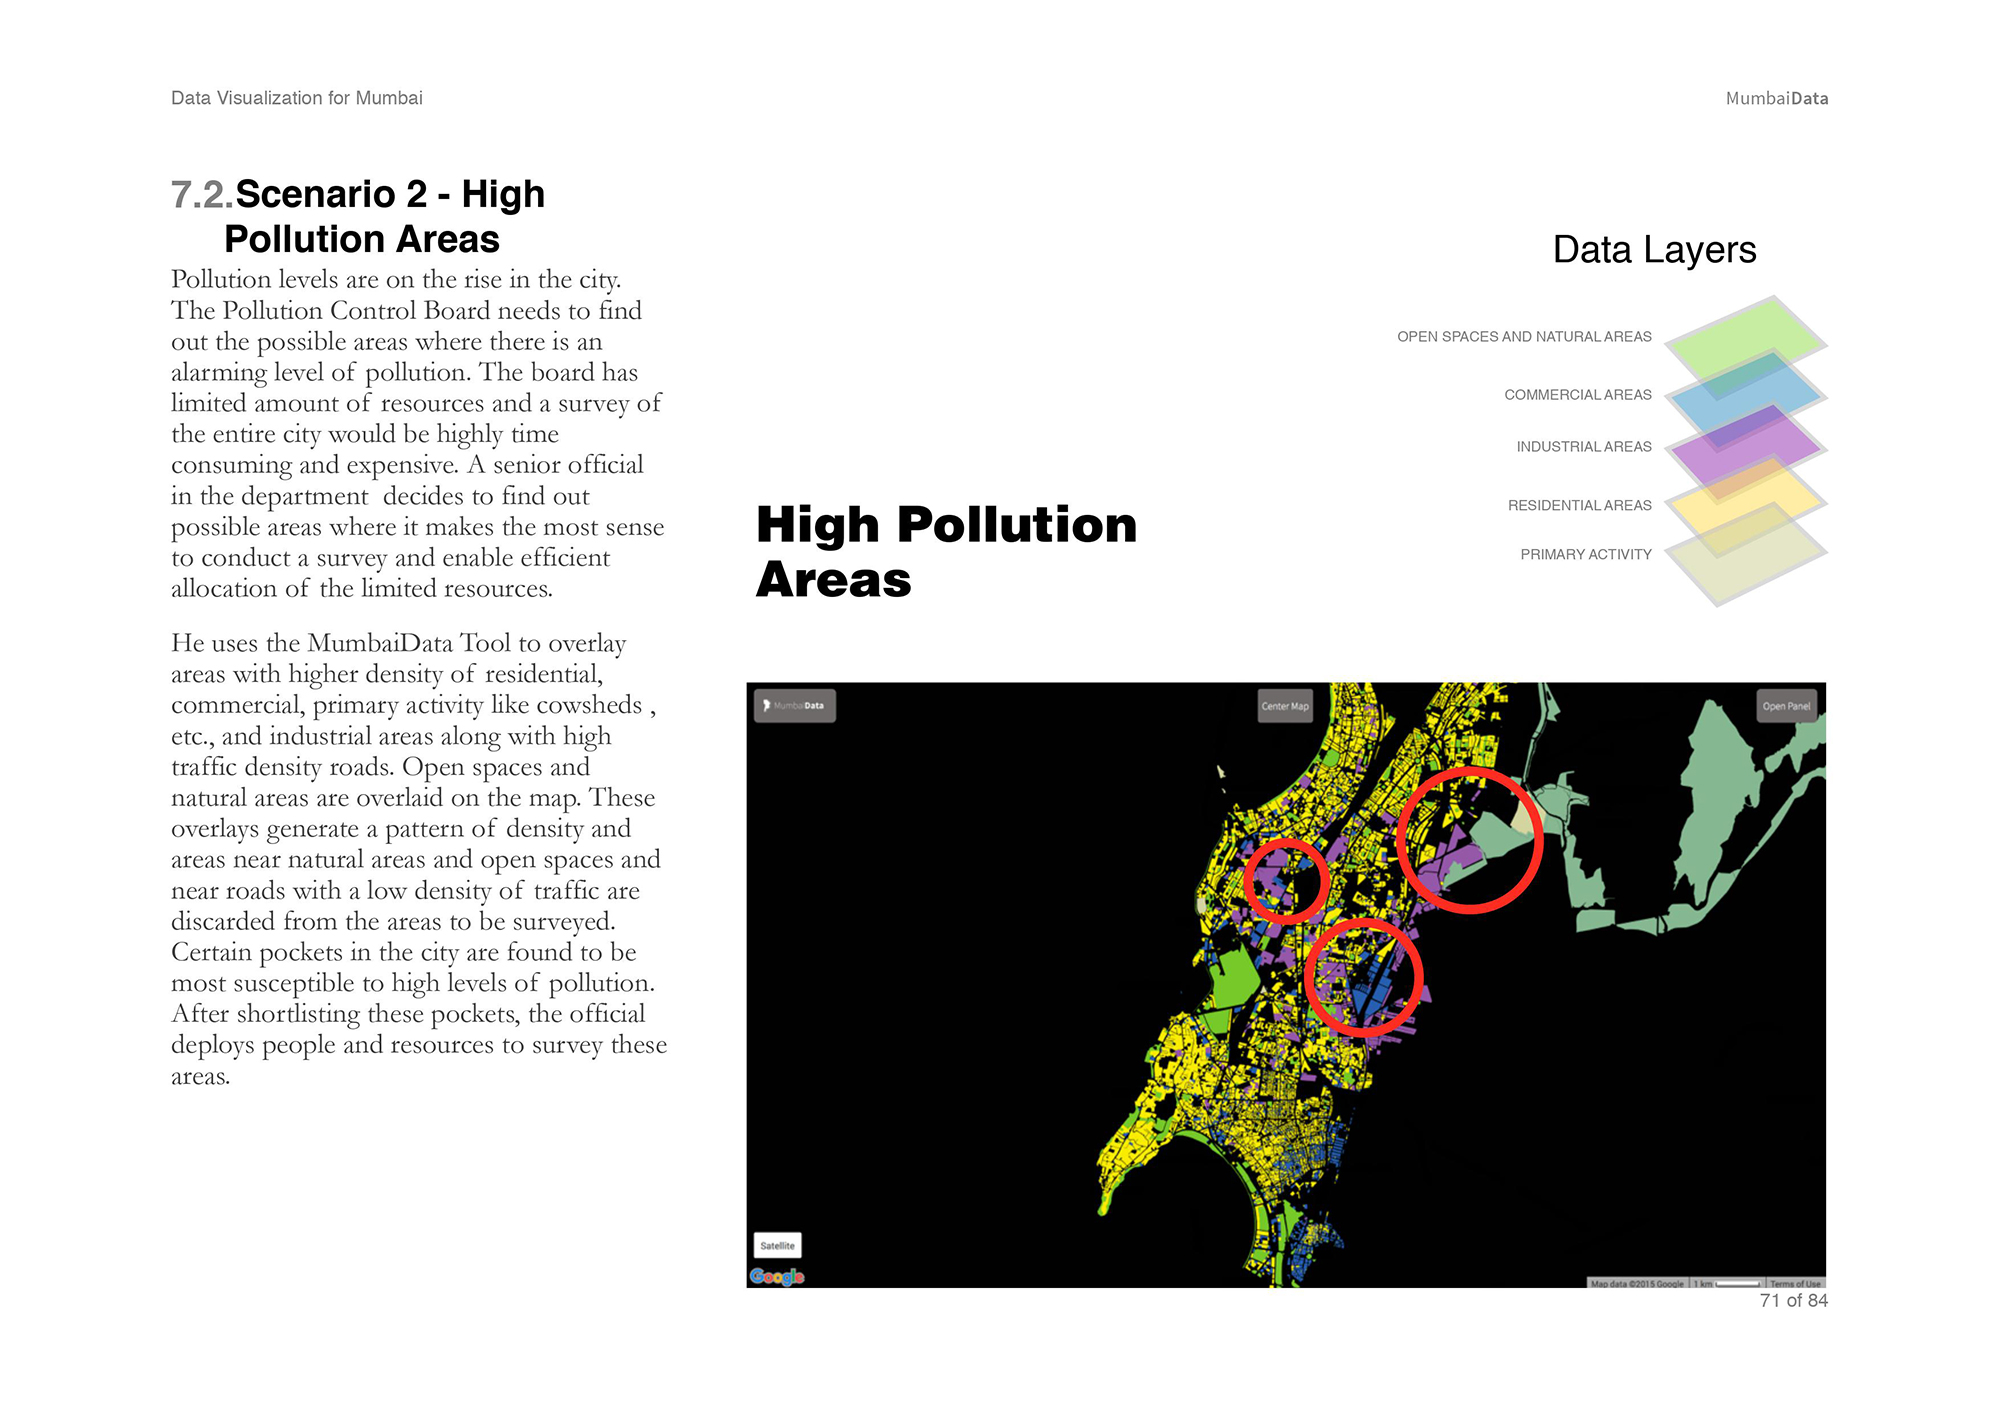Click the big green park polygon on map
The width and height of the screenshot is (2000, 1414).
(1235, 977)
